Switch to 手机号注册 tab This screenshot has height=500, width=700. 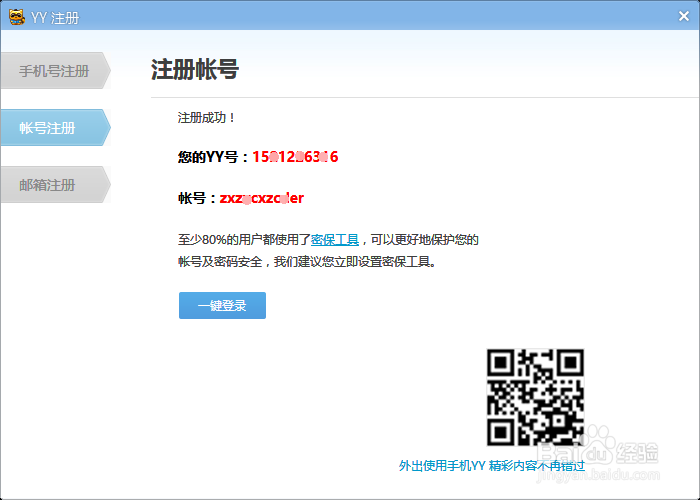pyautogui.click(x=55, y=71)
